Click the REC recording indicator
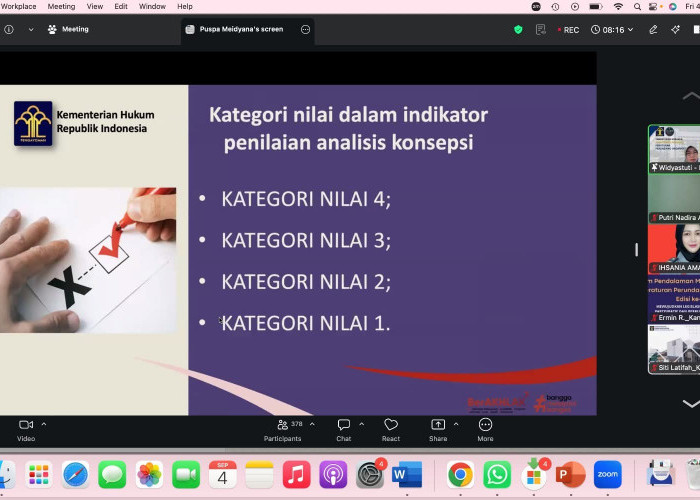The width and height of the screenshot is (700, 500). click(x=568, y=30)
